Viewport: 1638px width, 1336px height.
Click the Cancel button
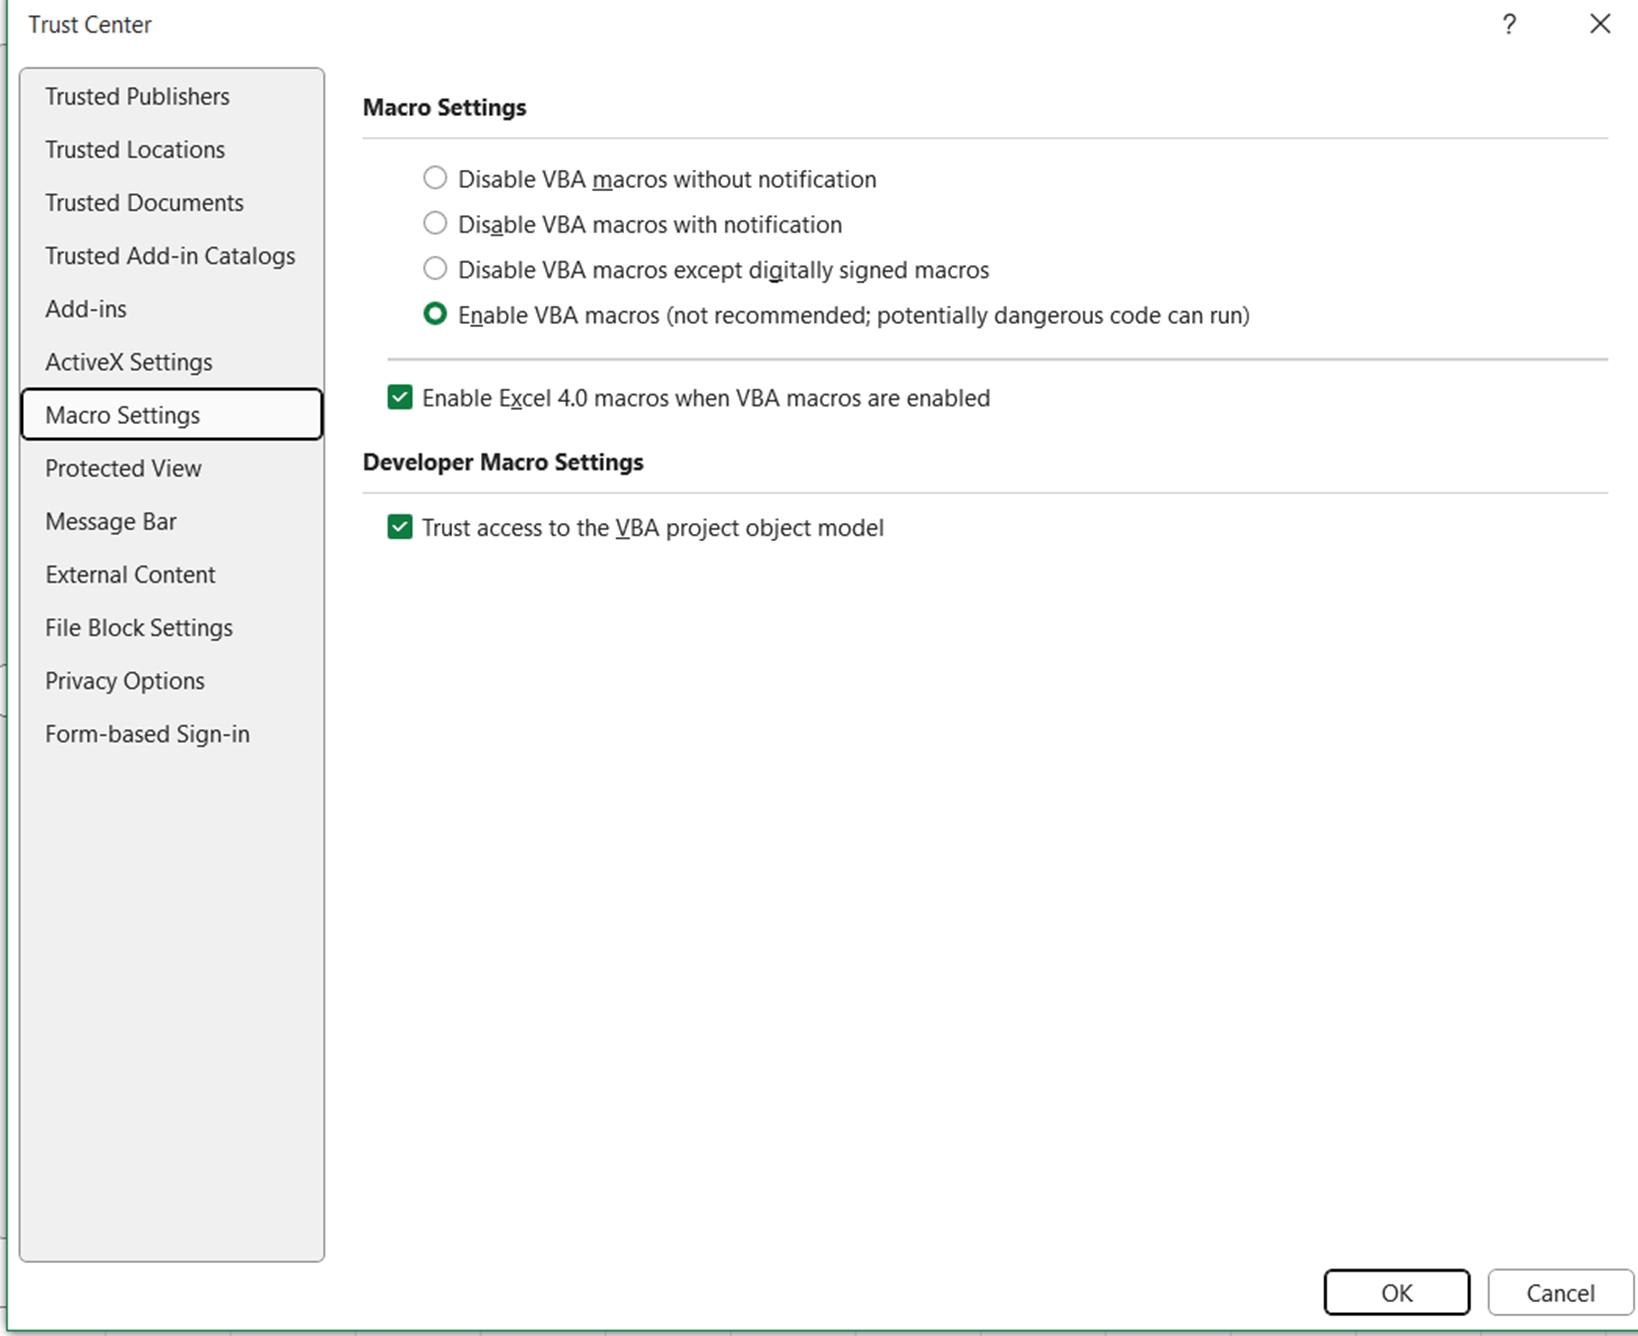[x=1560, y=1292]
